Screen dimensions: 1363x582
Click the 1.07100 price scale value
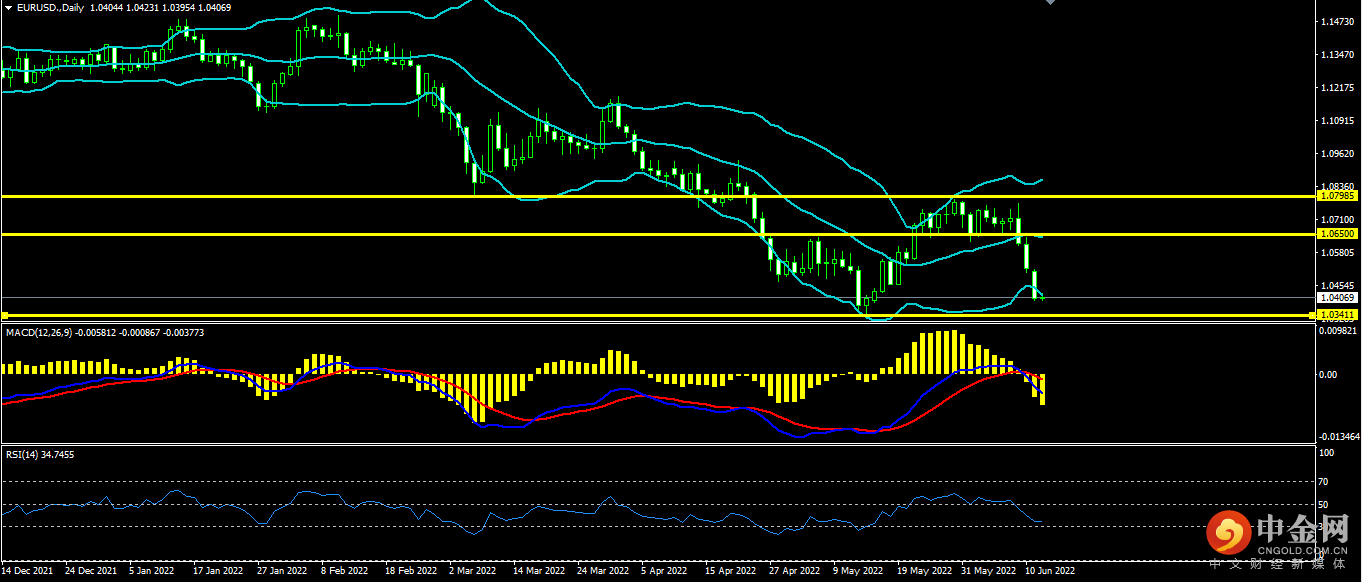click(1339, 220)
